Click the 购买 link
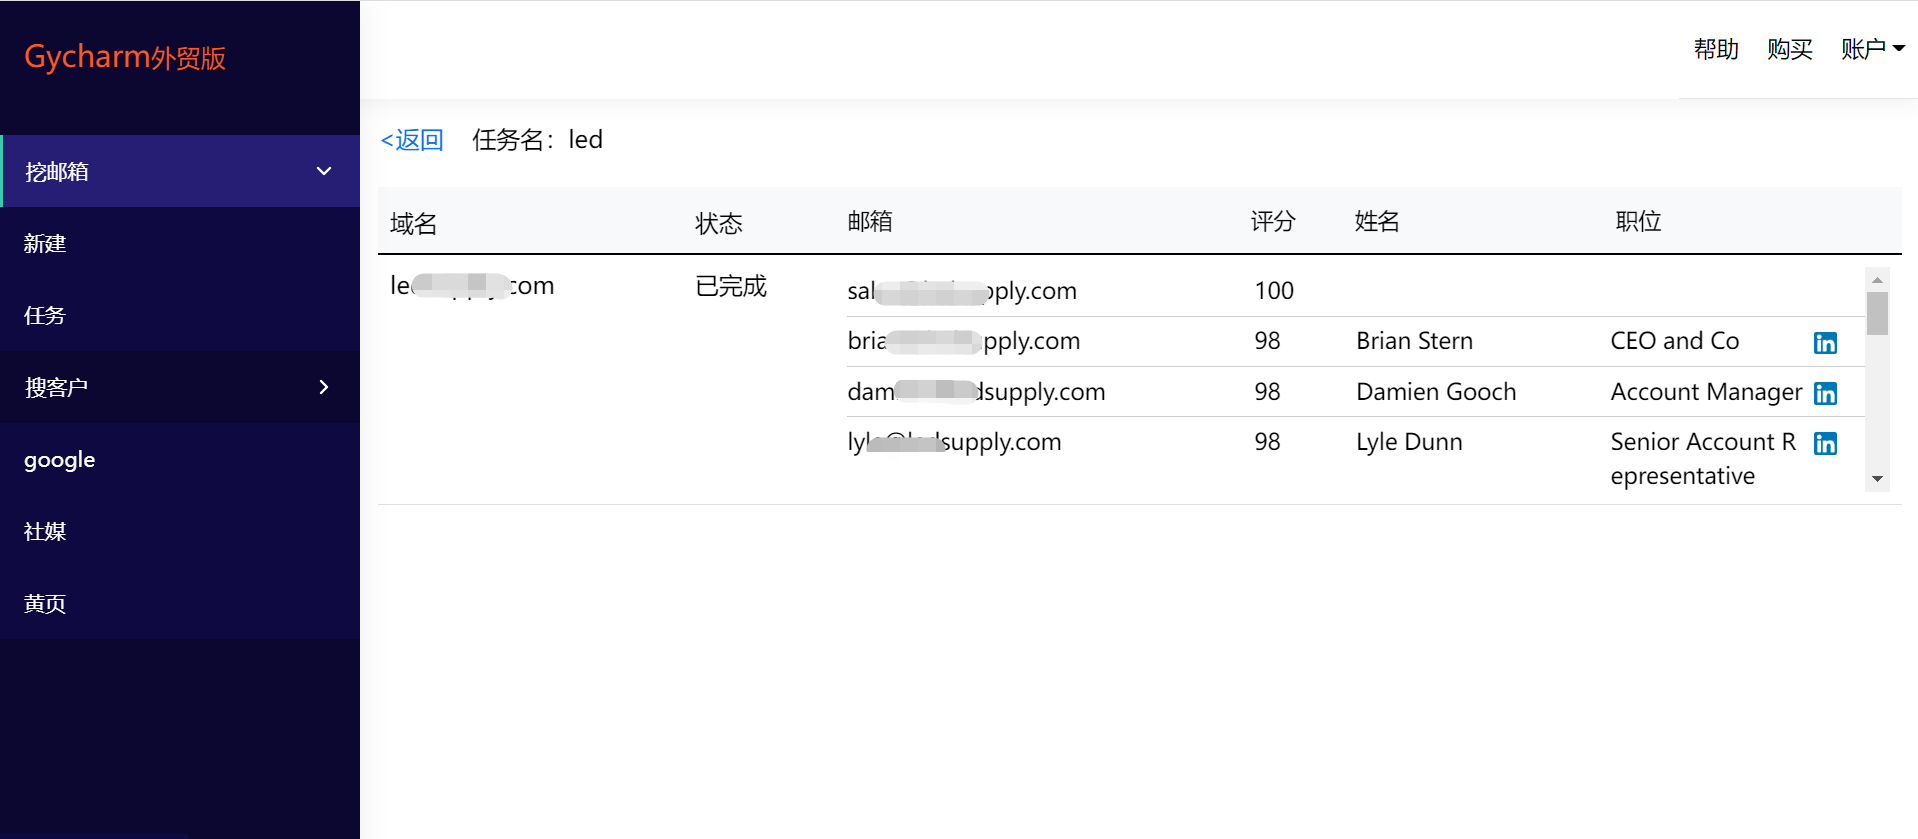 pos(1790,49)
